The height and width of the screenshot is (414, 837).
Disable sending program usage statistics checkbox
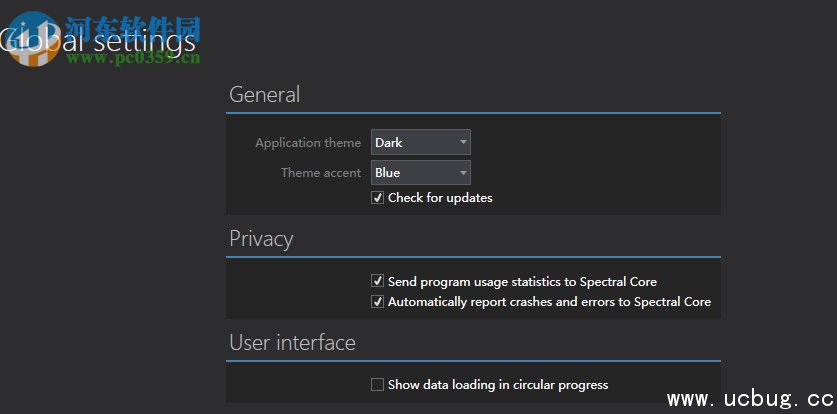pos(378,282)
